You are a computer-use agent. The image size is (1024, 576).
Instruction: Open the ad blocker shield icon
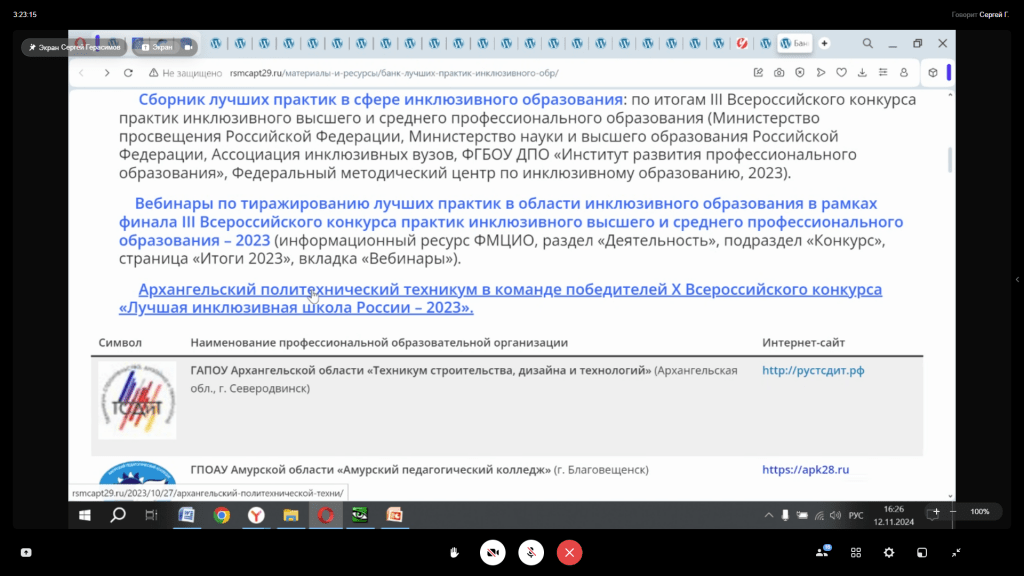(x=800, y=73)
